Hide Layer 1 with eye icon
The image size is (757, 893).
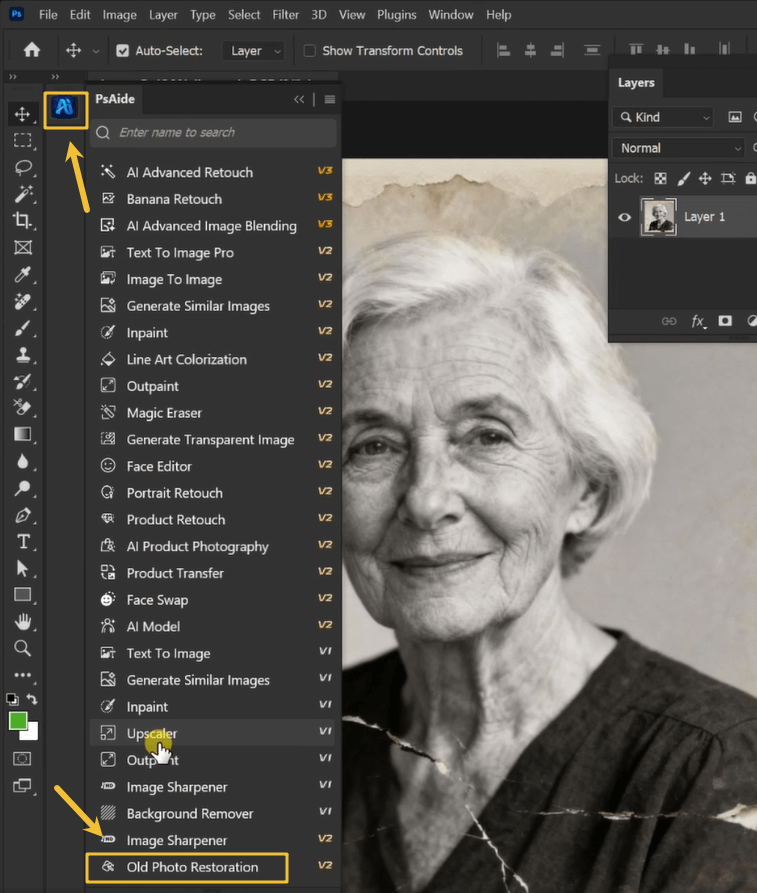tap(624, 217)
